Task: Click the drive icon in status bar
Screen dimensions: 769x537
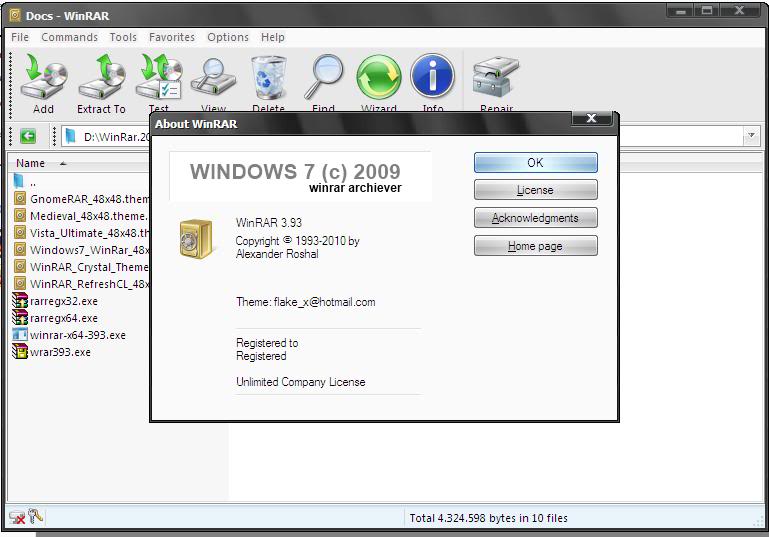Action: click(17, 517)
